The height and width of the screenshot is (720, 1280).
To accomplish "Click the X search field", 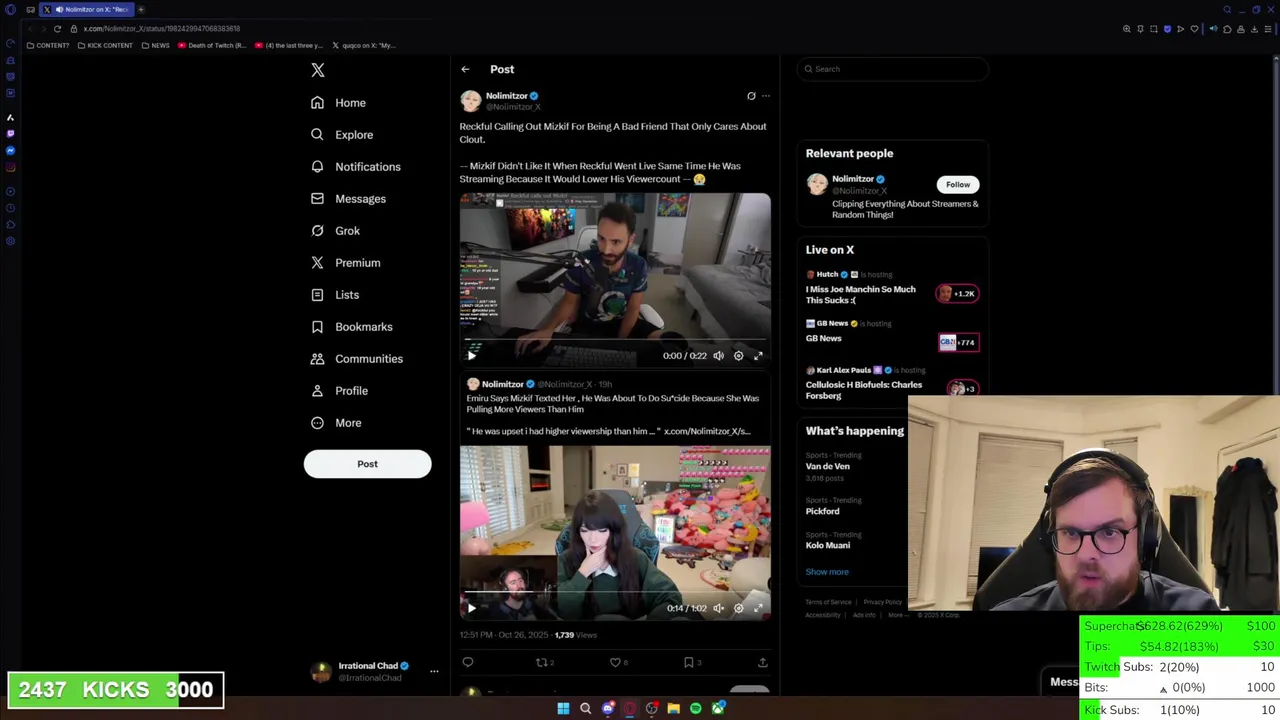I will coord(893,69).
